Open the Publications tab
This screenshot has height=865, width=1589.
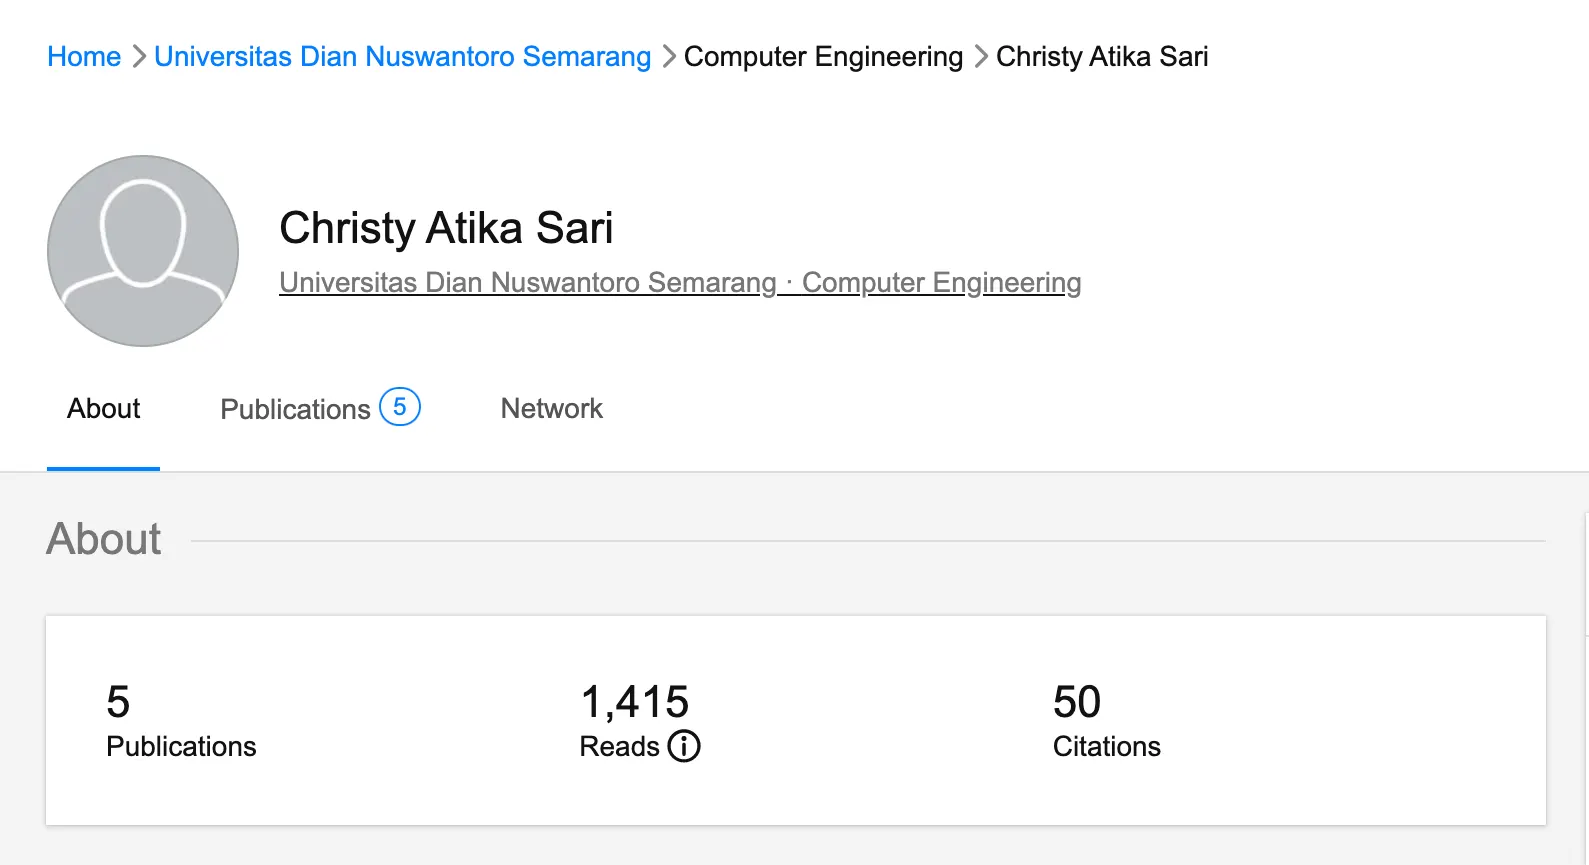pyautogui.click(x=295, y=409)
